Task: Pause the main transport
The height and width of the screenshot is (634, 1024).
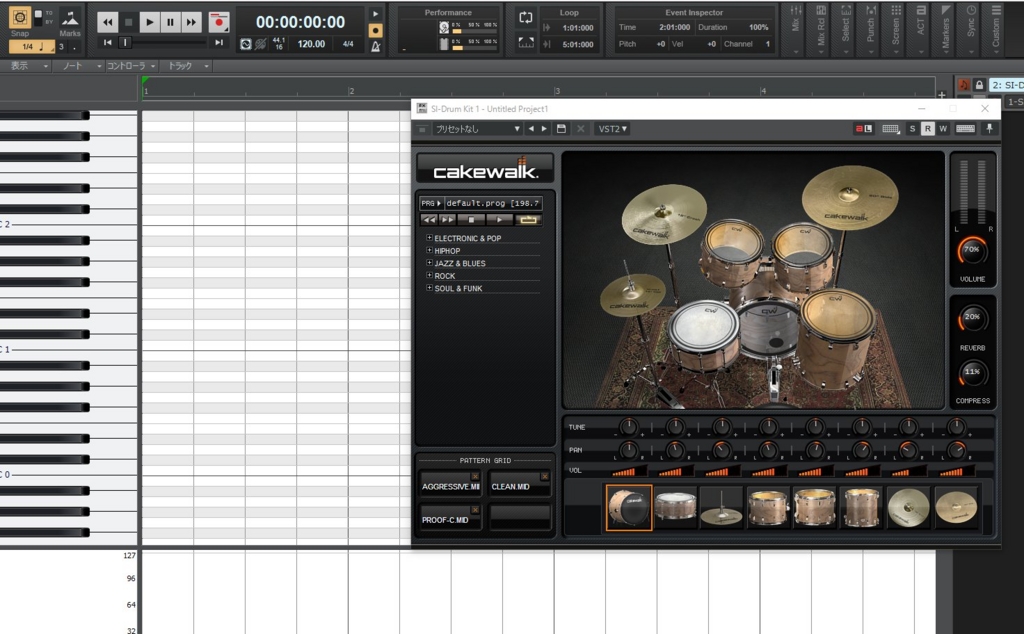Action: click(x=170, y=22)
